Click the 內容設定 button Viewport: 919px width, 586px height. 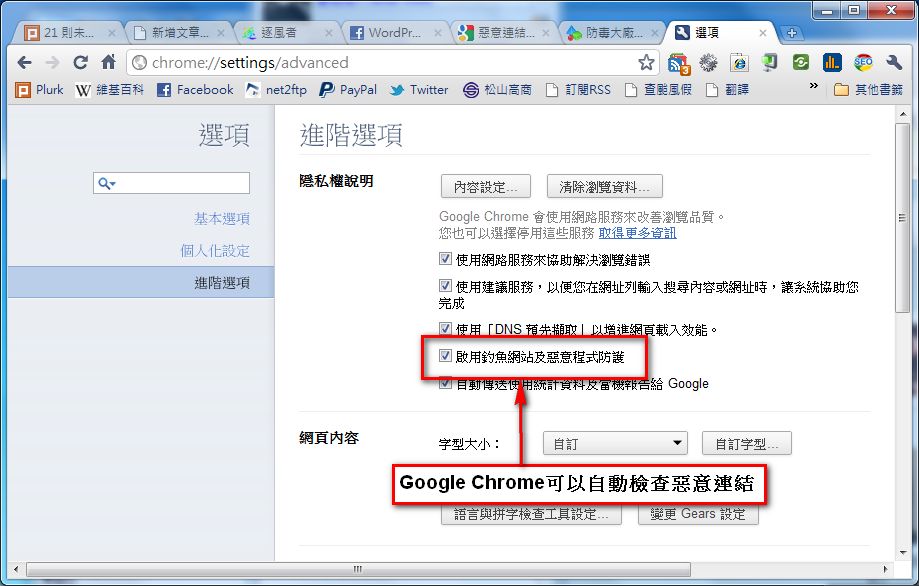(x=486, y=186)
